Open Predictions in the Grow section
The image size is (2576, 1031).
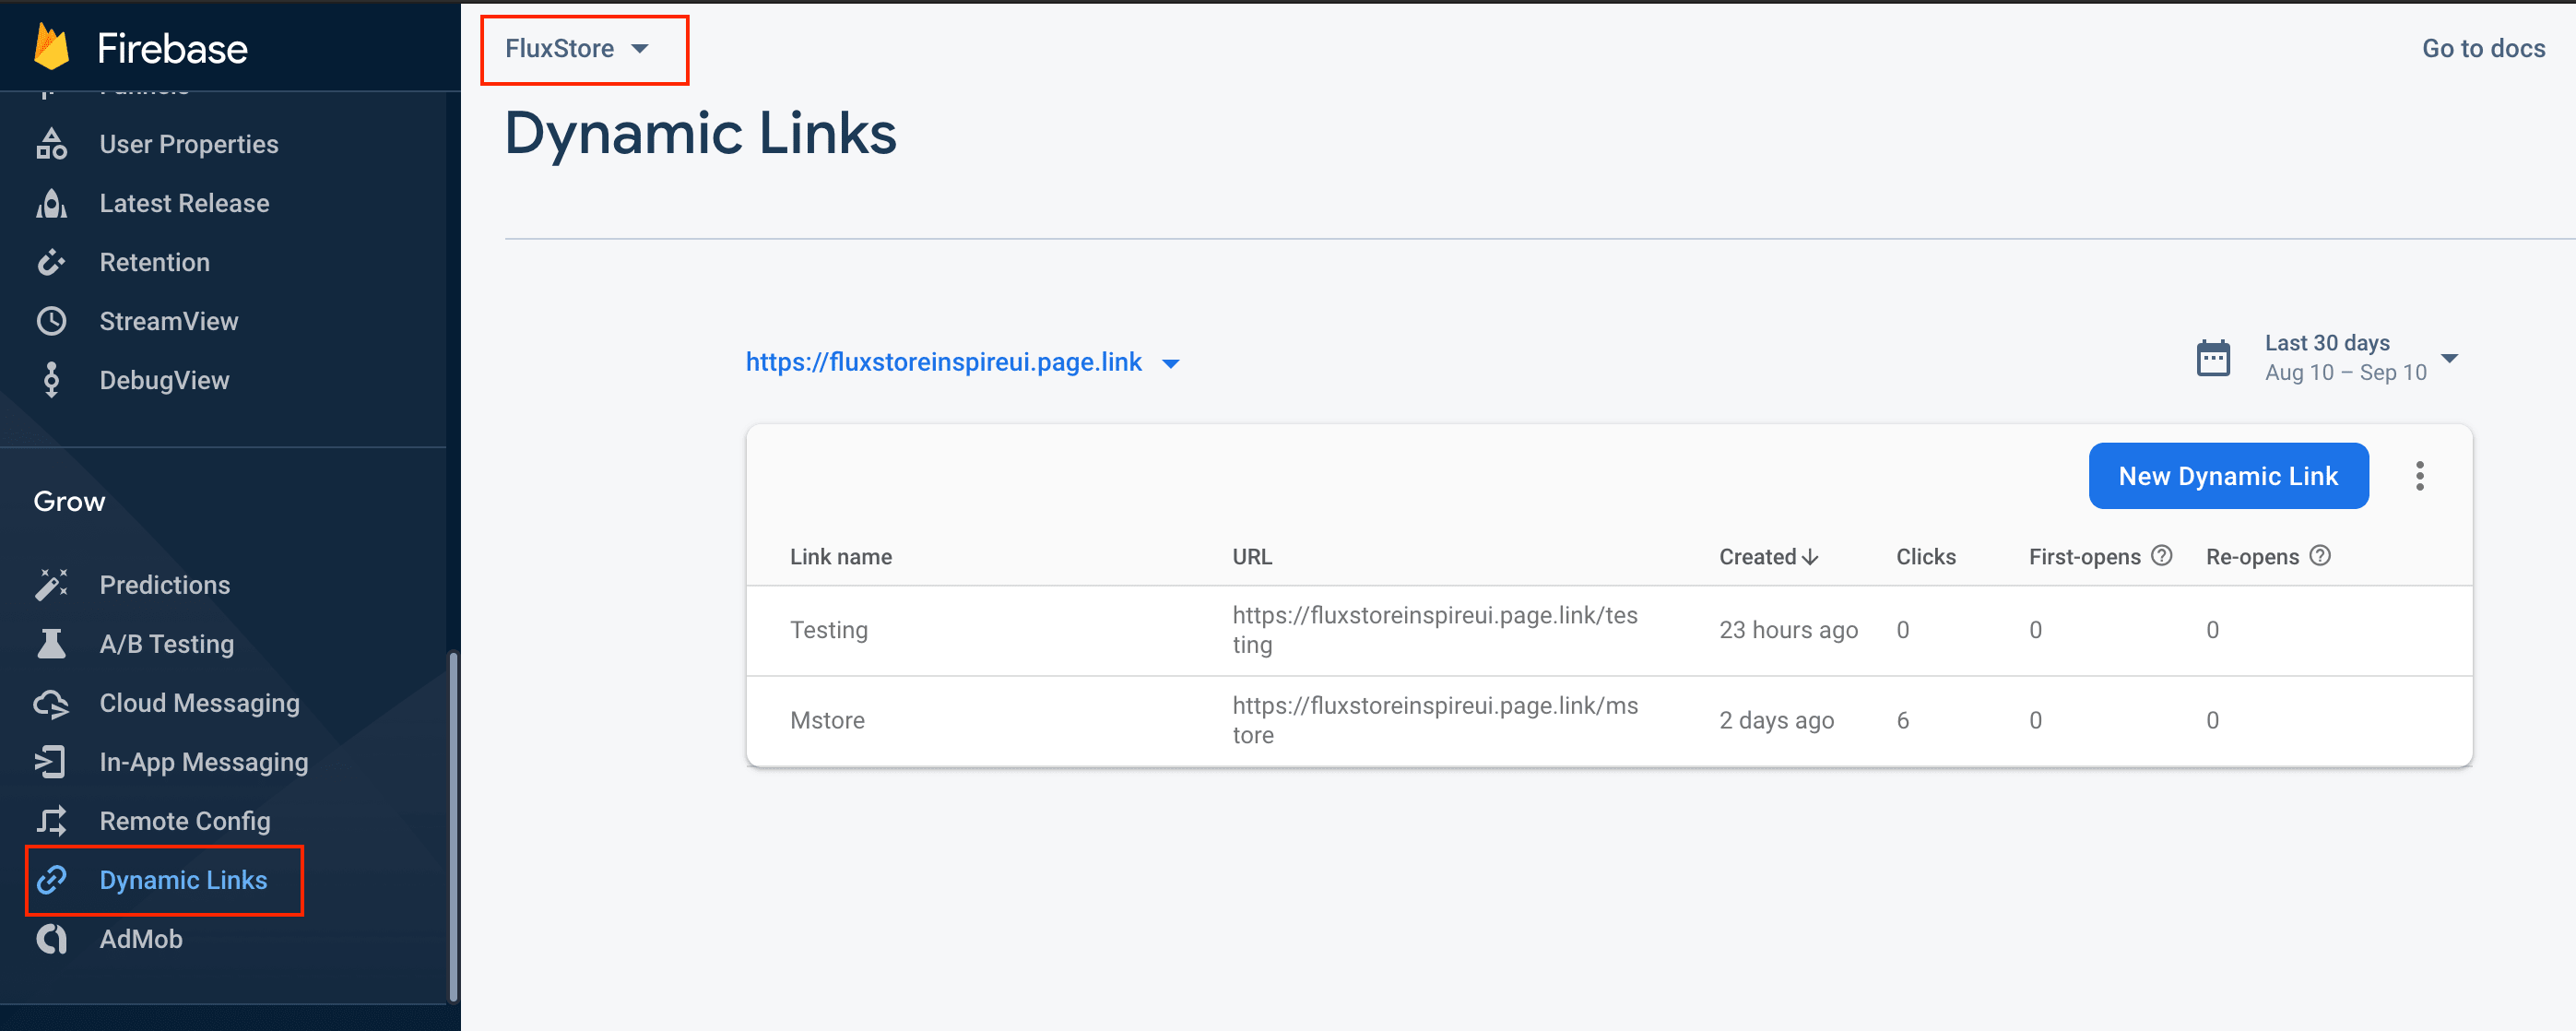point(165,585)
